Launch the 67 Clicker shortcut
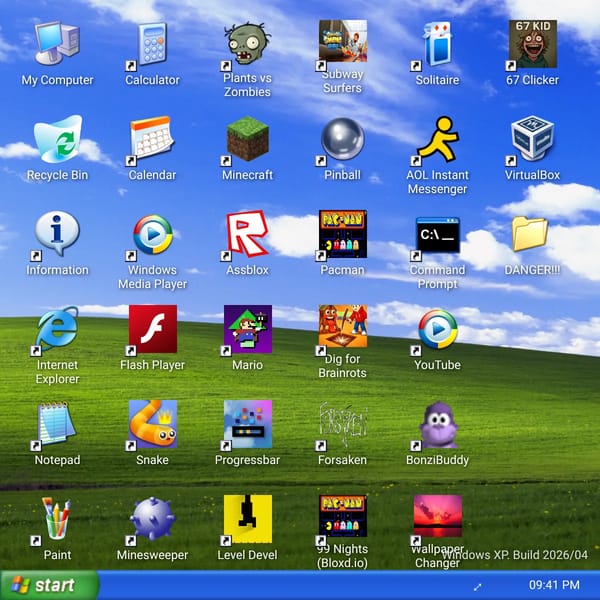The image size is (600, 600). point(532,44)
